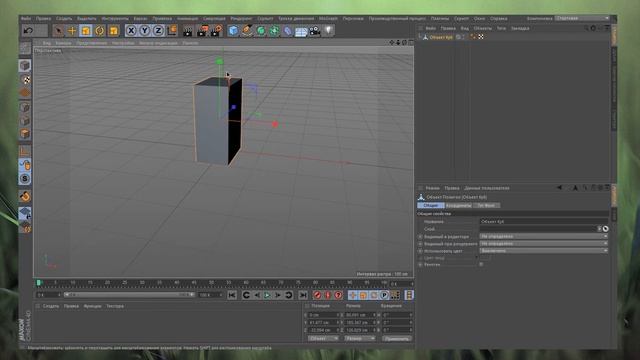Switch the coordinate system icon
This screenshot has width=640, height=360.
[x=172, y=31]
